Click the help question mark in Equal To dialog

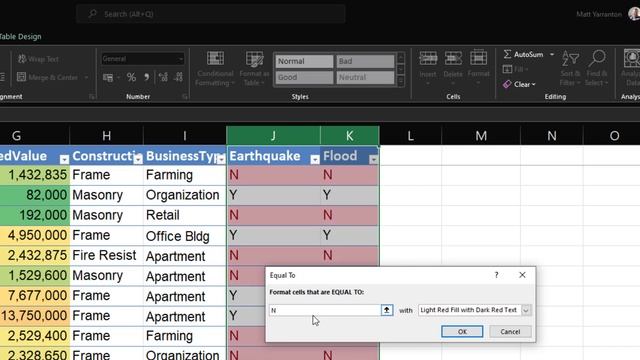tap(496, 275)
